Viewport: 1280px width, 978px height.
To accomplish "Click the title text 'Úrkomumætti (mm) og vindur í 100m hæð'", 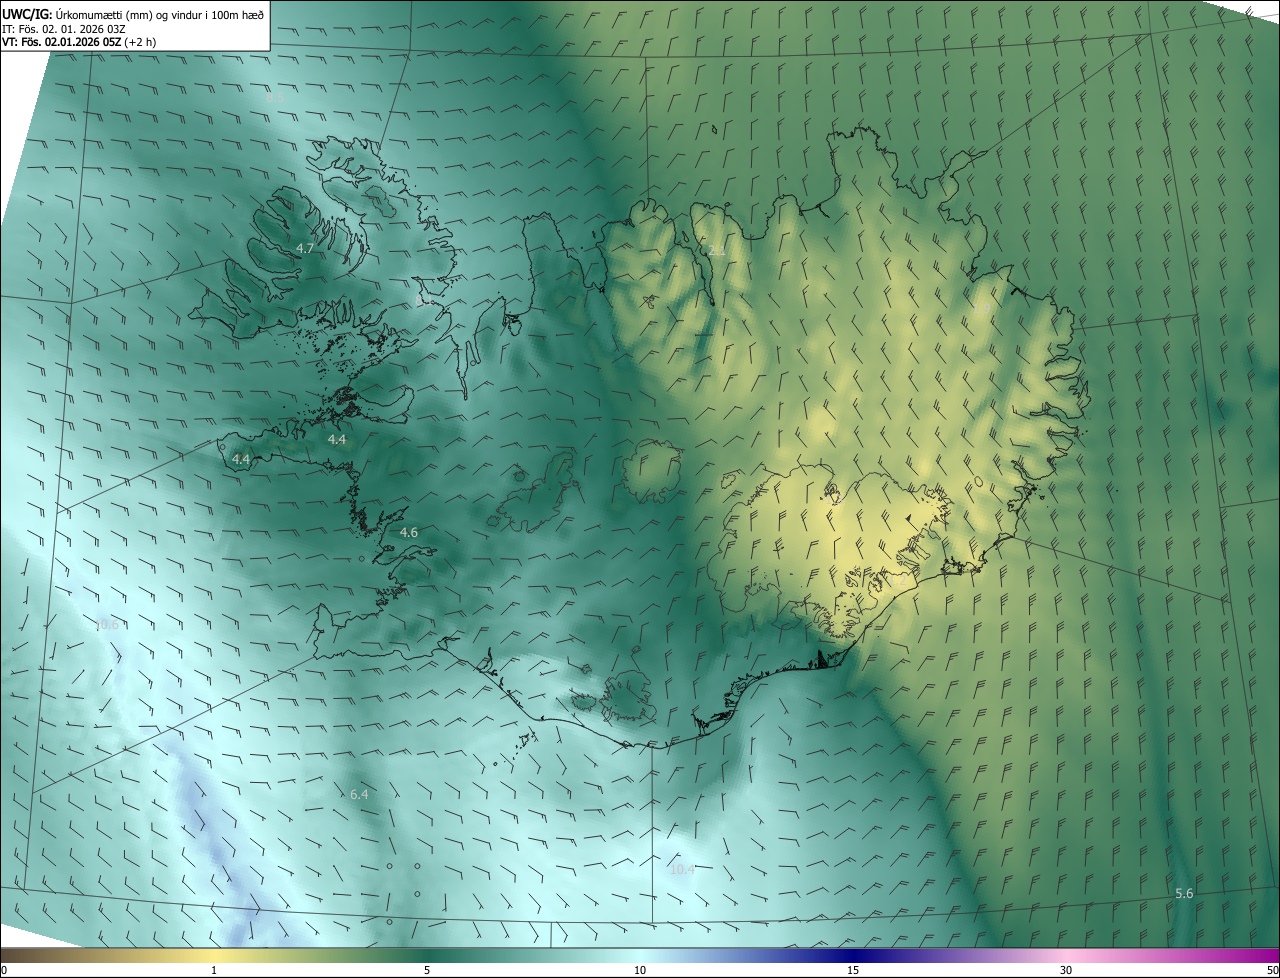I will coord(160,13).
